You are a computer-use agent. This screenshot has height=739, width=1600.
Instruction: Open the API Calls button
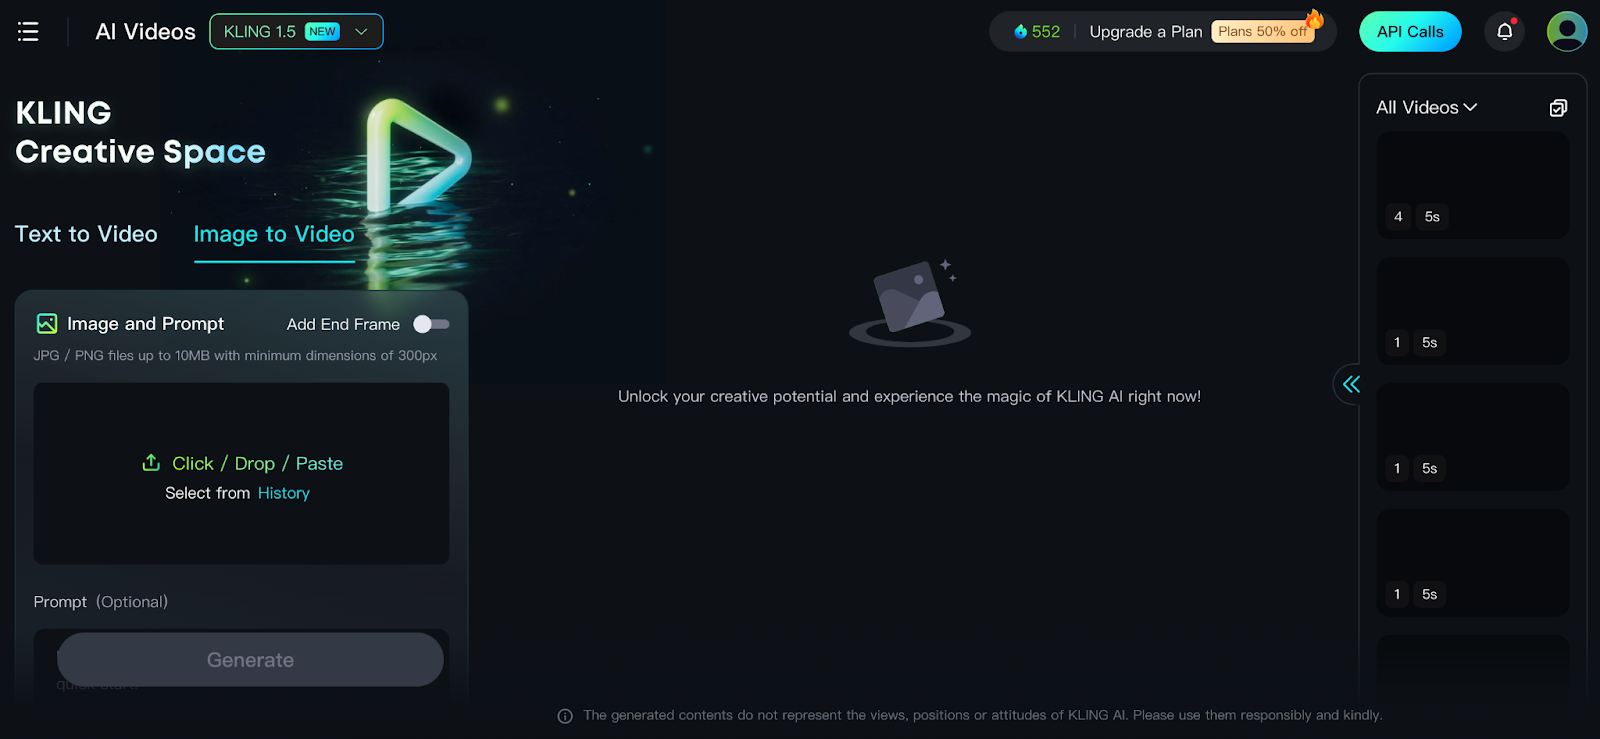click(1410, 32)
